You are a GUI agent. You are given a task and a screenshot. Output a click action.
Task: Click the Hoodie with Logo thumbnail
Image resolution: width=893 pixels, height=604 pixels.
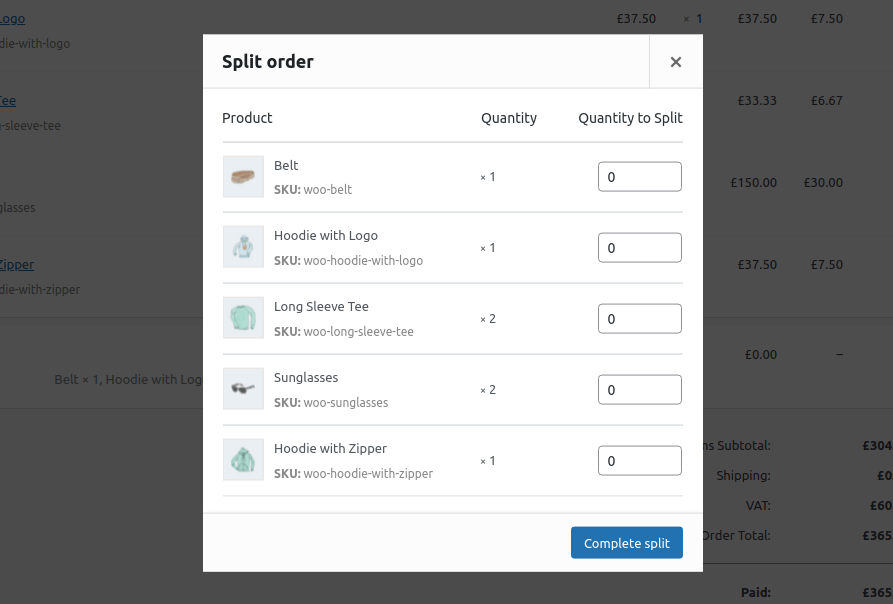pos(243,247)
